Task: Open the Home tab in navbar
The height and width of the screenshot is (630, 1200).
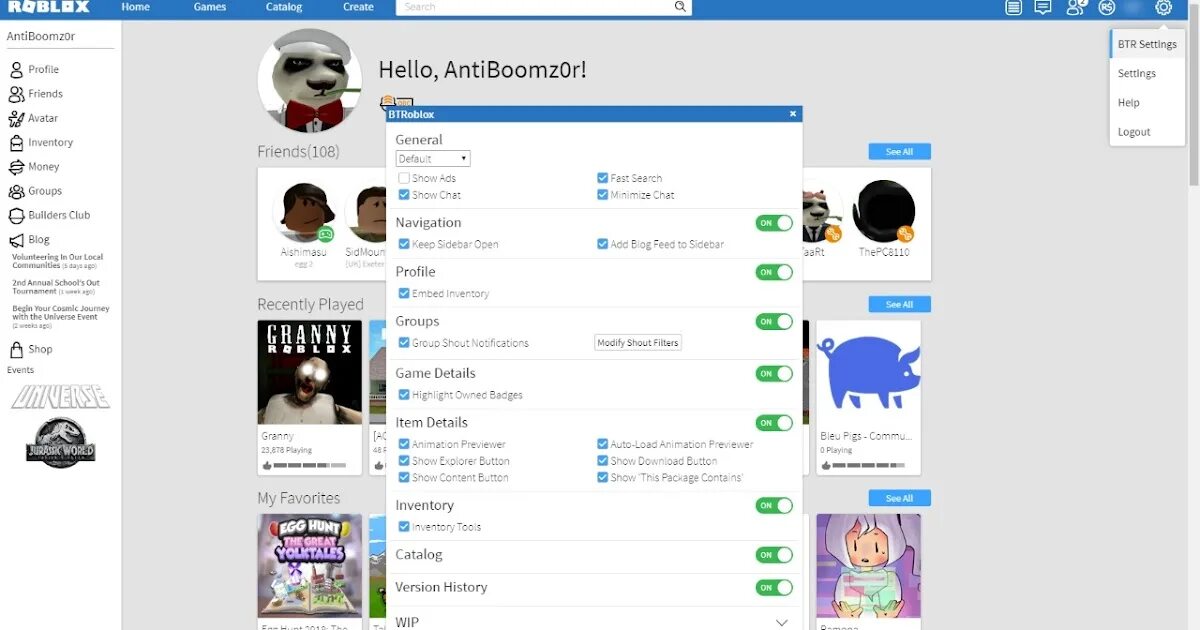Action: (x=135, y=7)
